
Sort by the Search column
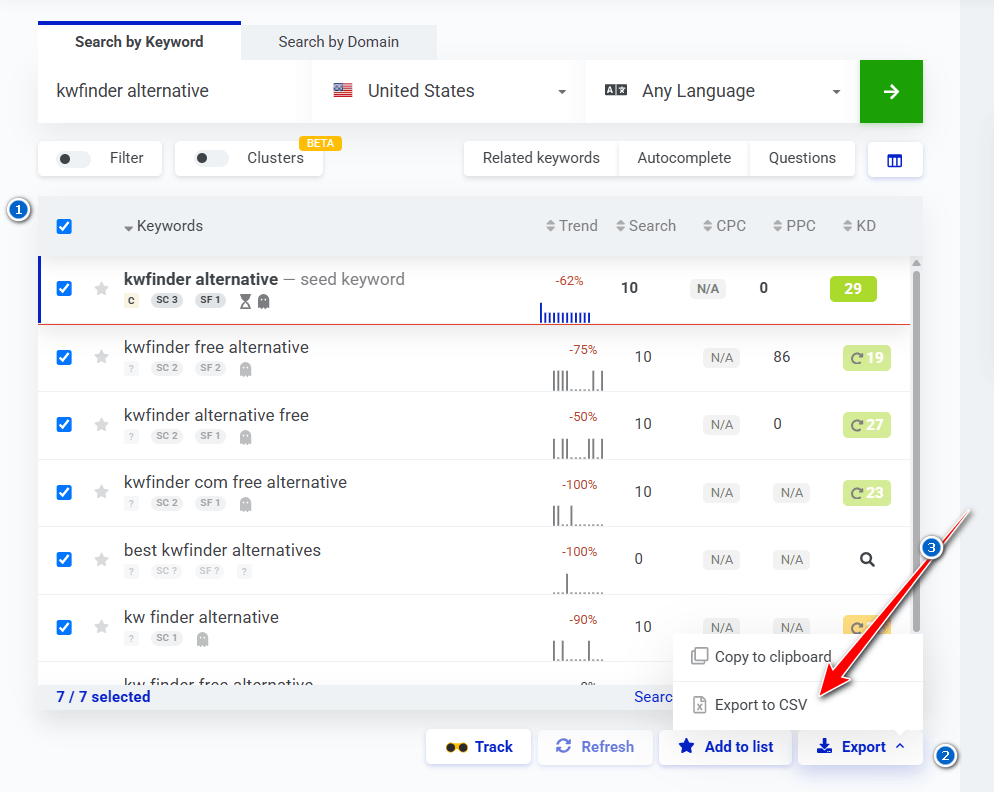[646, 226]
